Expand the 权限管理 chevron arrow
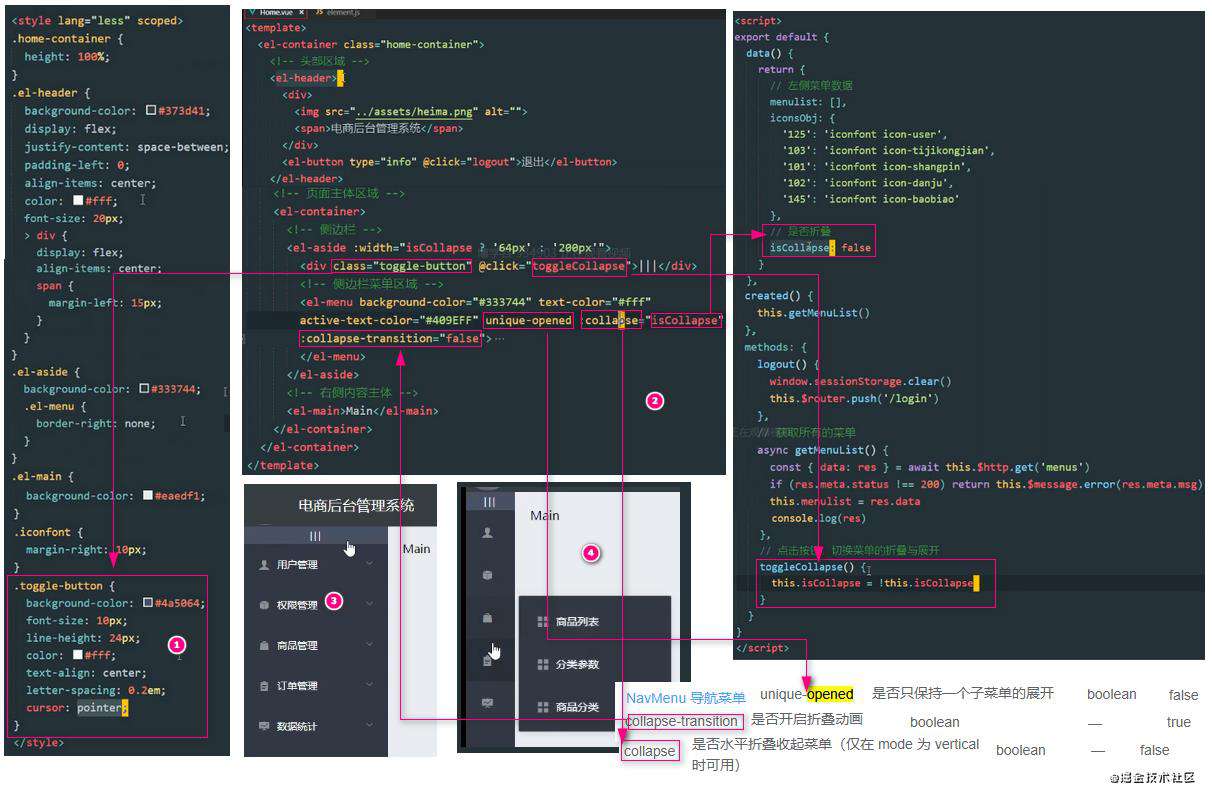 pos(370,604)
